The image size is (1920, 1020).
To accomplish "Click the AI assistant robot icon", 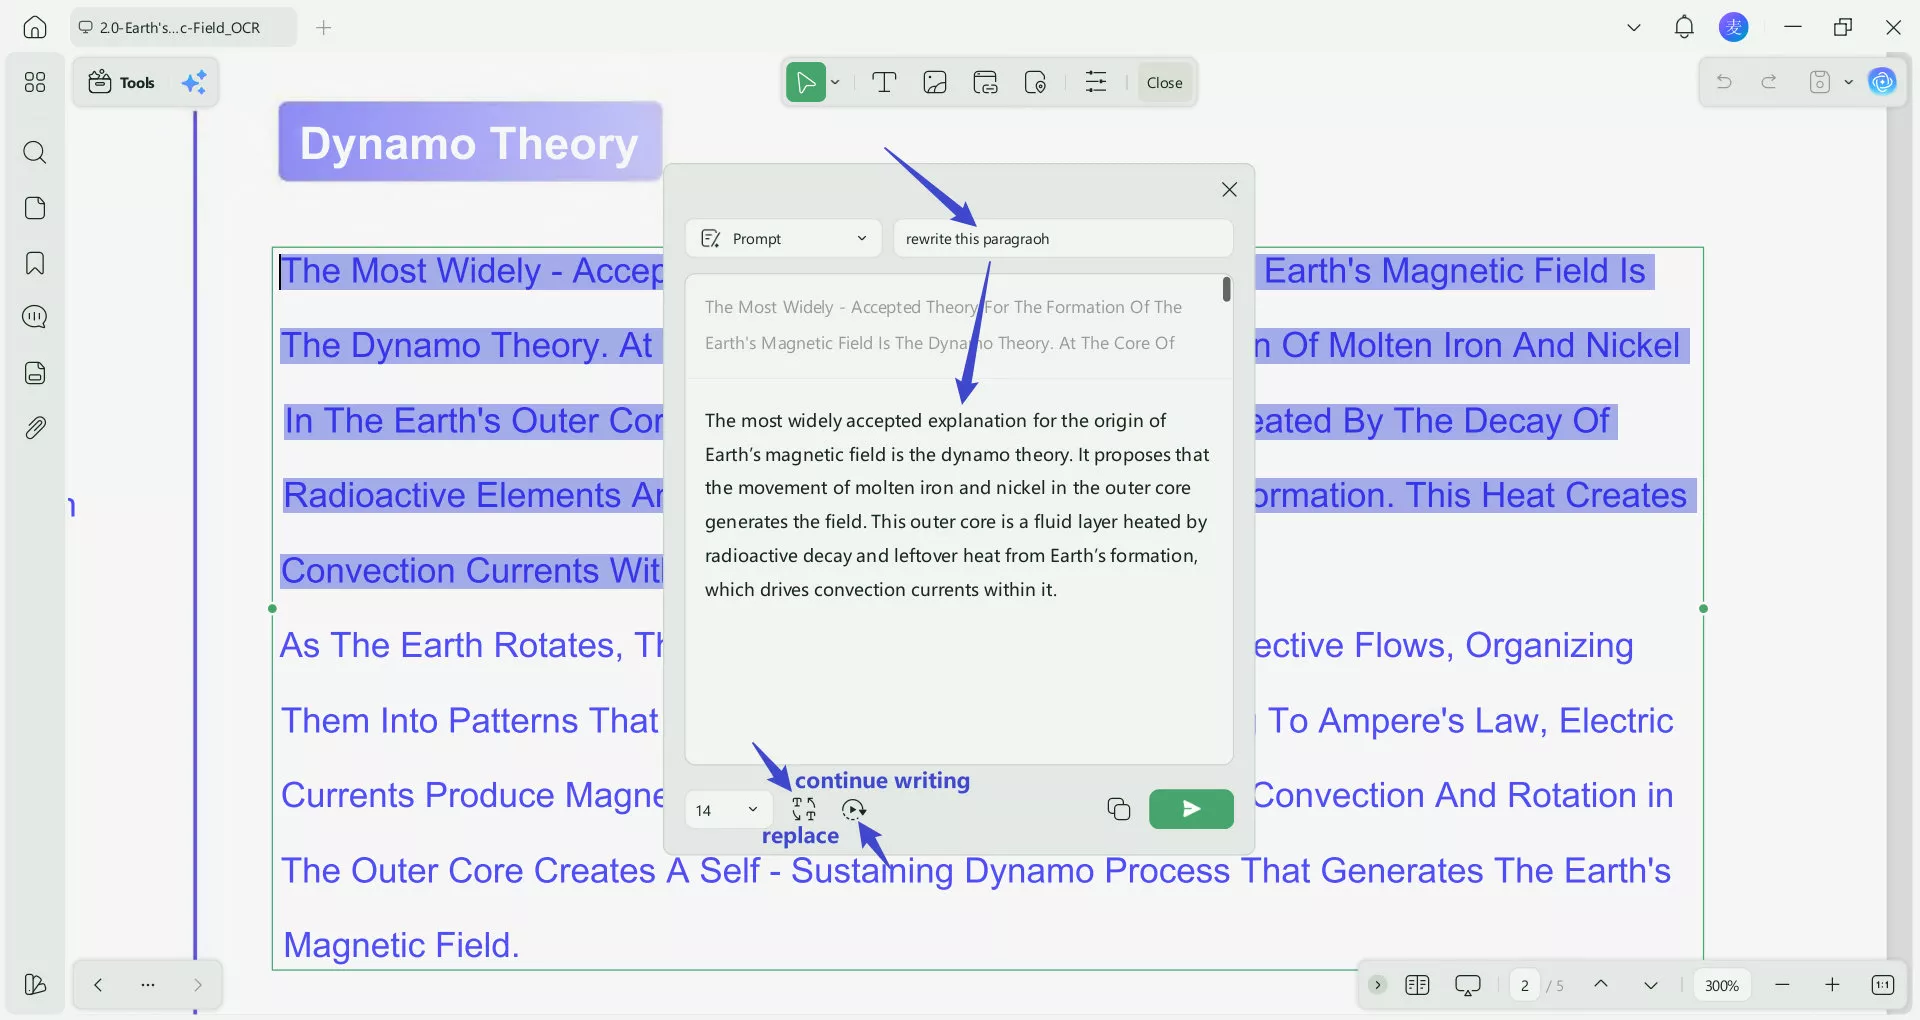I will pos(1884,82).
